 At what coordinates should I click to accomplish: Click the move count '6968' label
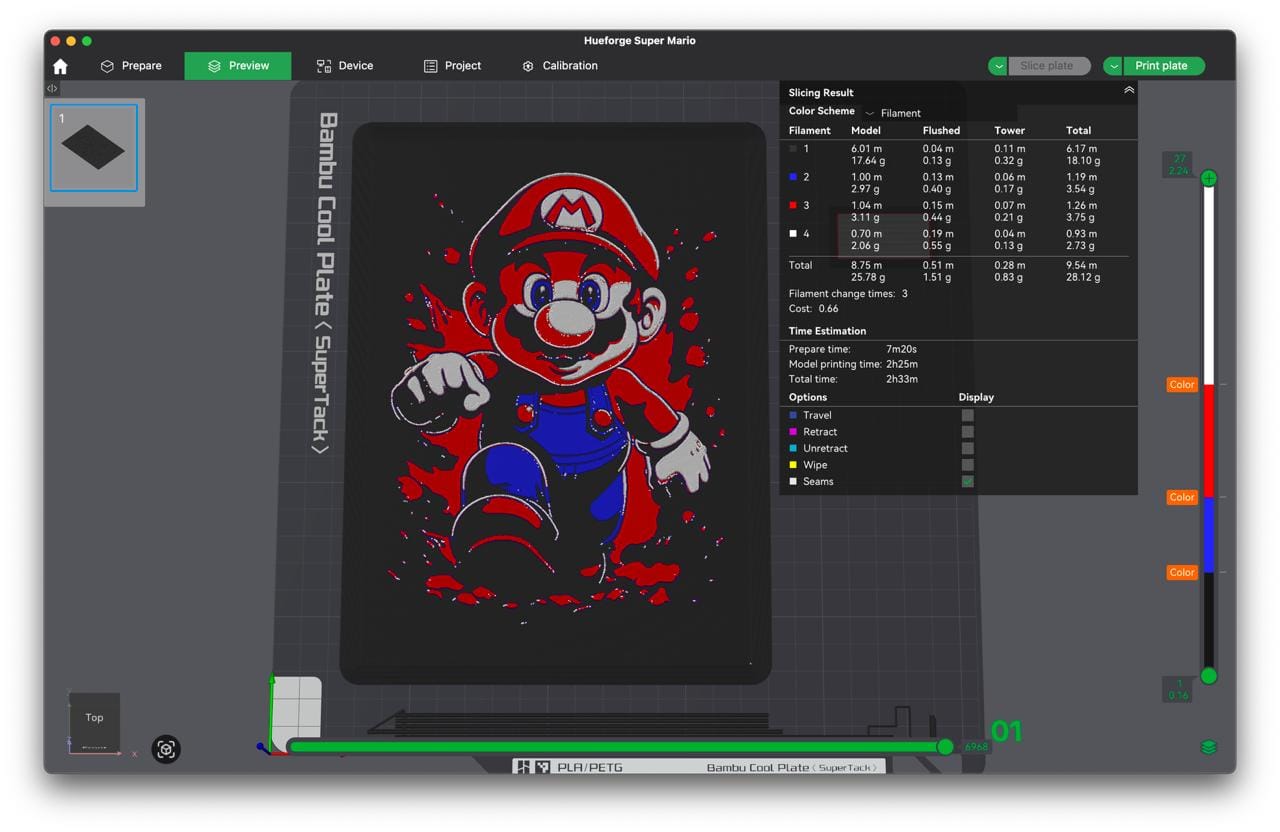coord(976,747)
